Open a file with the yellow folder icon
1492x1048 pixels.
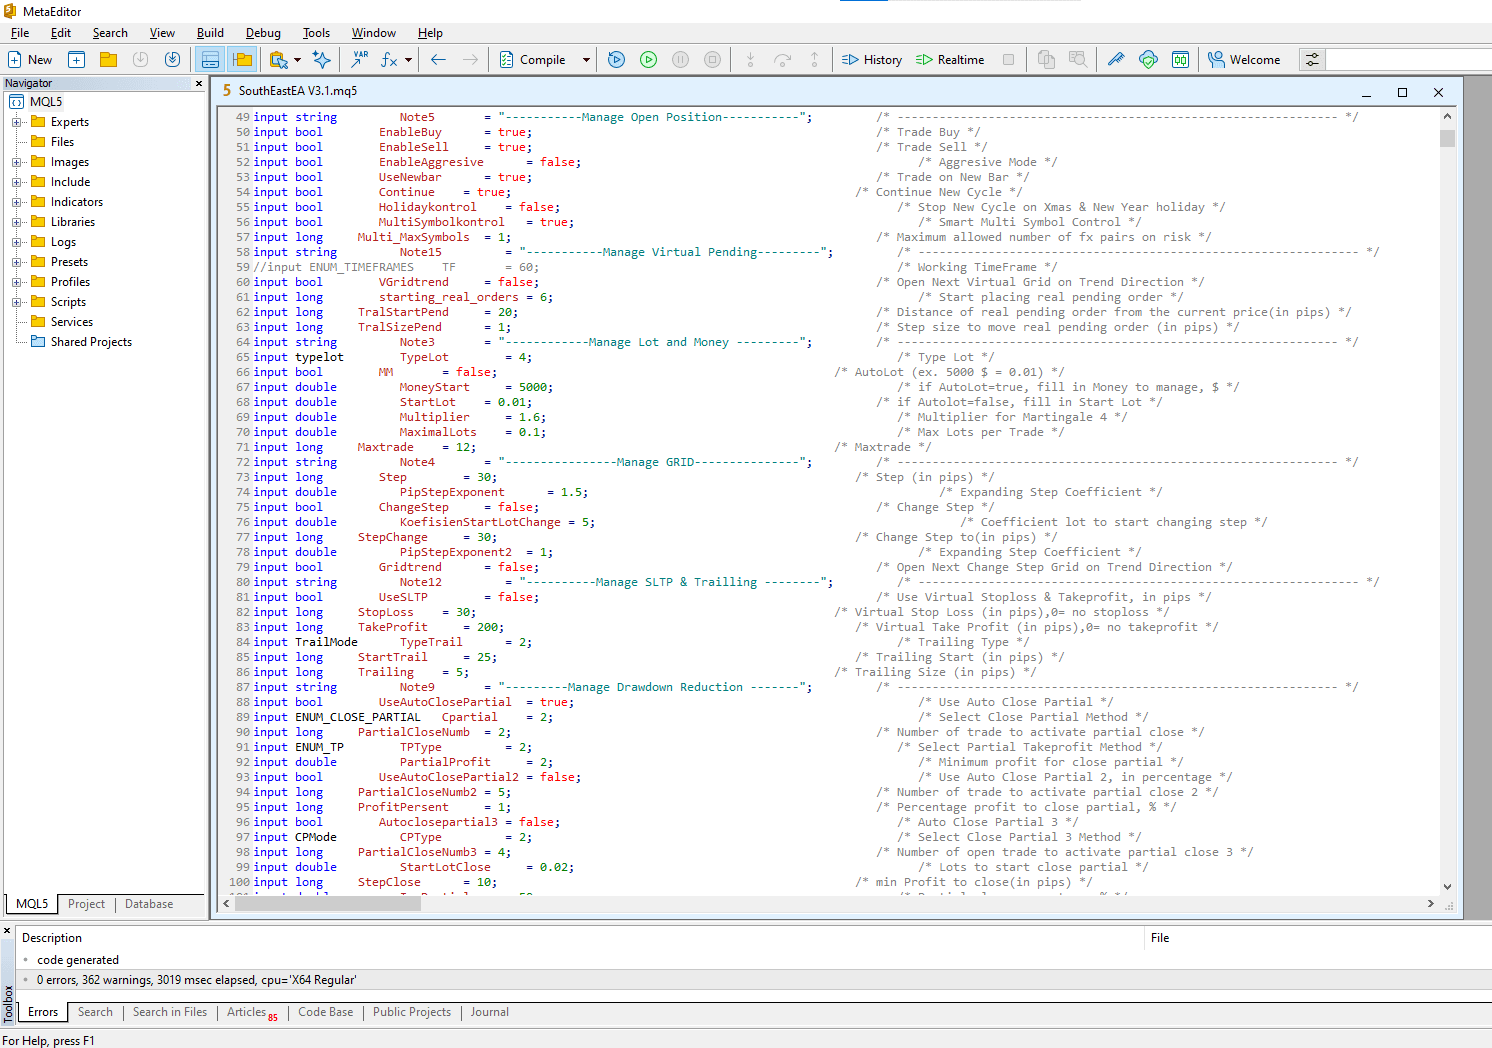108,60
